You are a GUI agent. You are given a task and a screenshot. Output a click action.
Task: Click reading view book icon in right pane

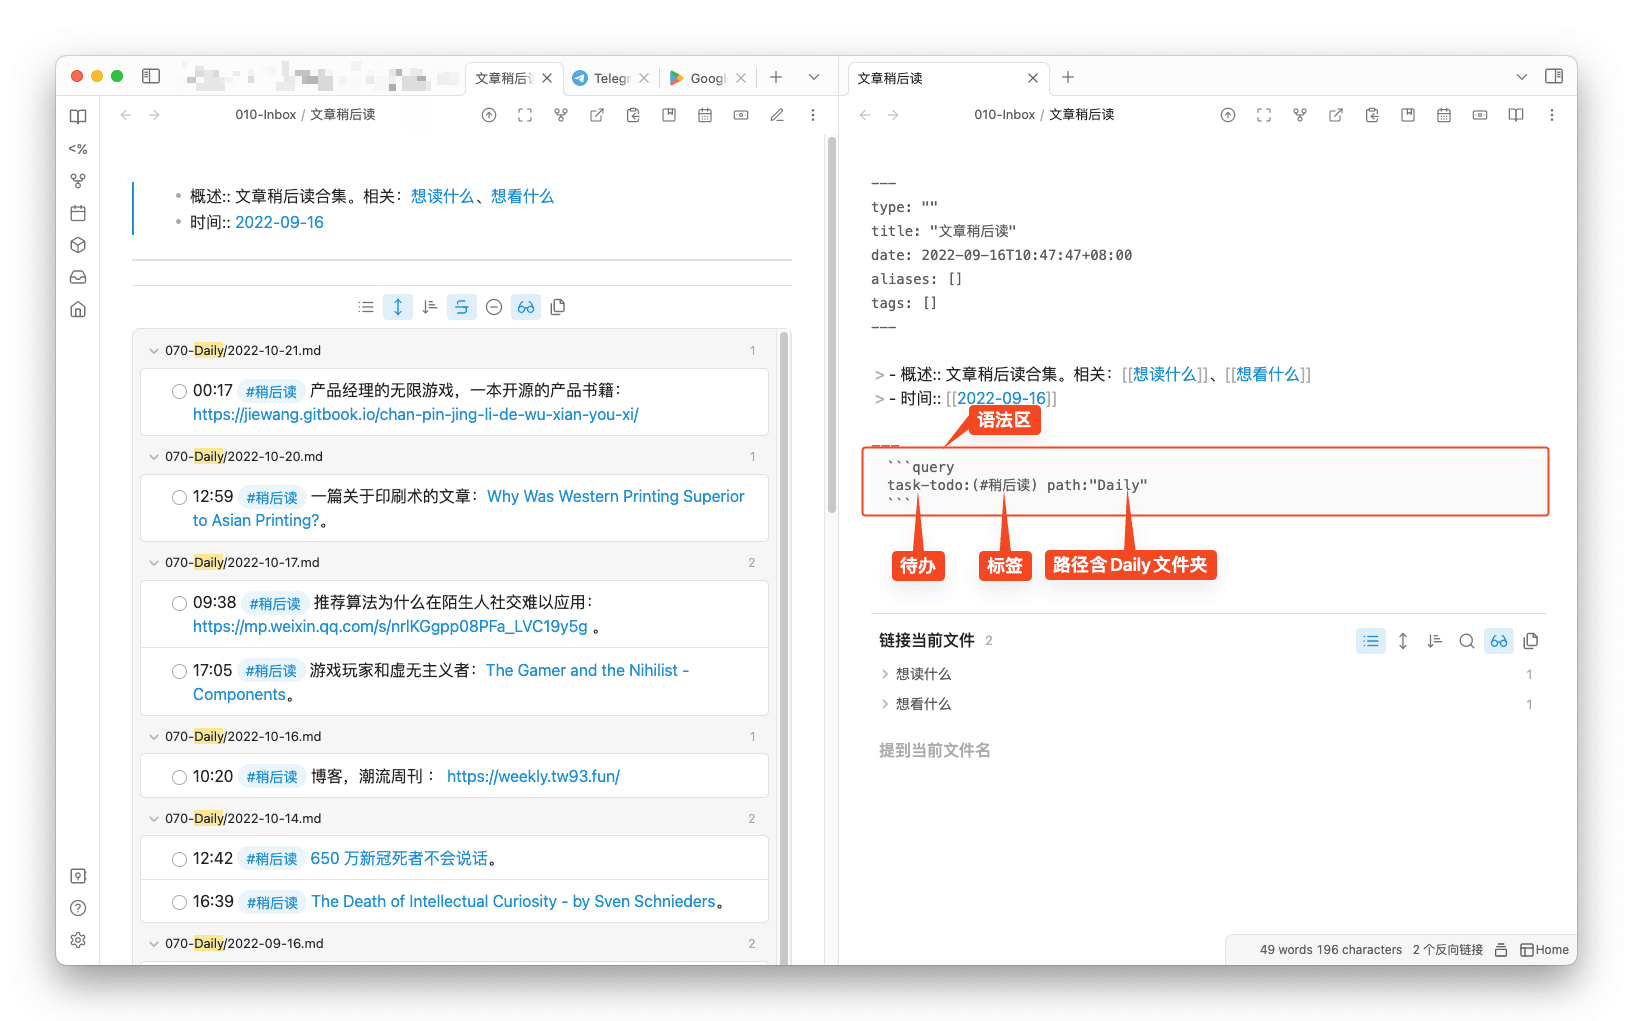(x=1516, y=115)
